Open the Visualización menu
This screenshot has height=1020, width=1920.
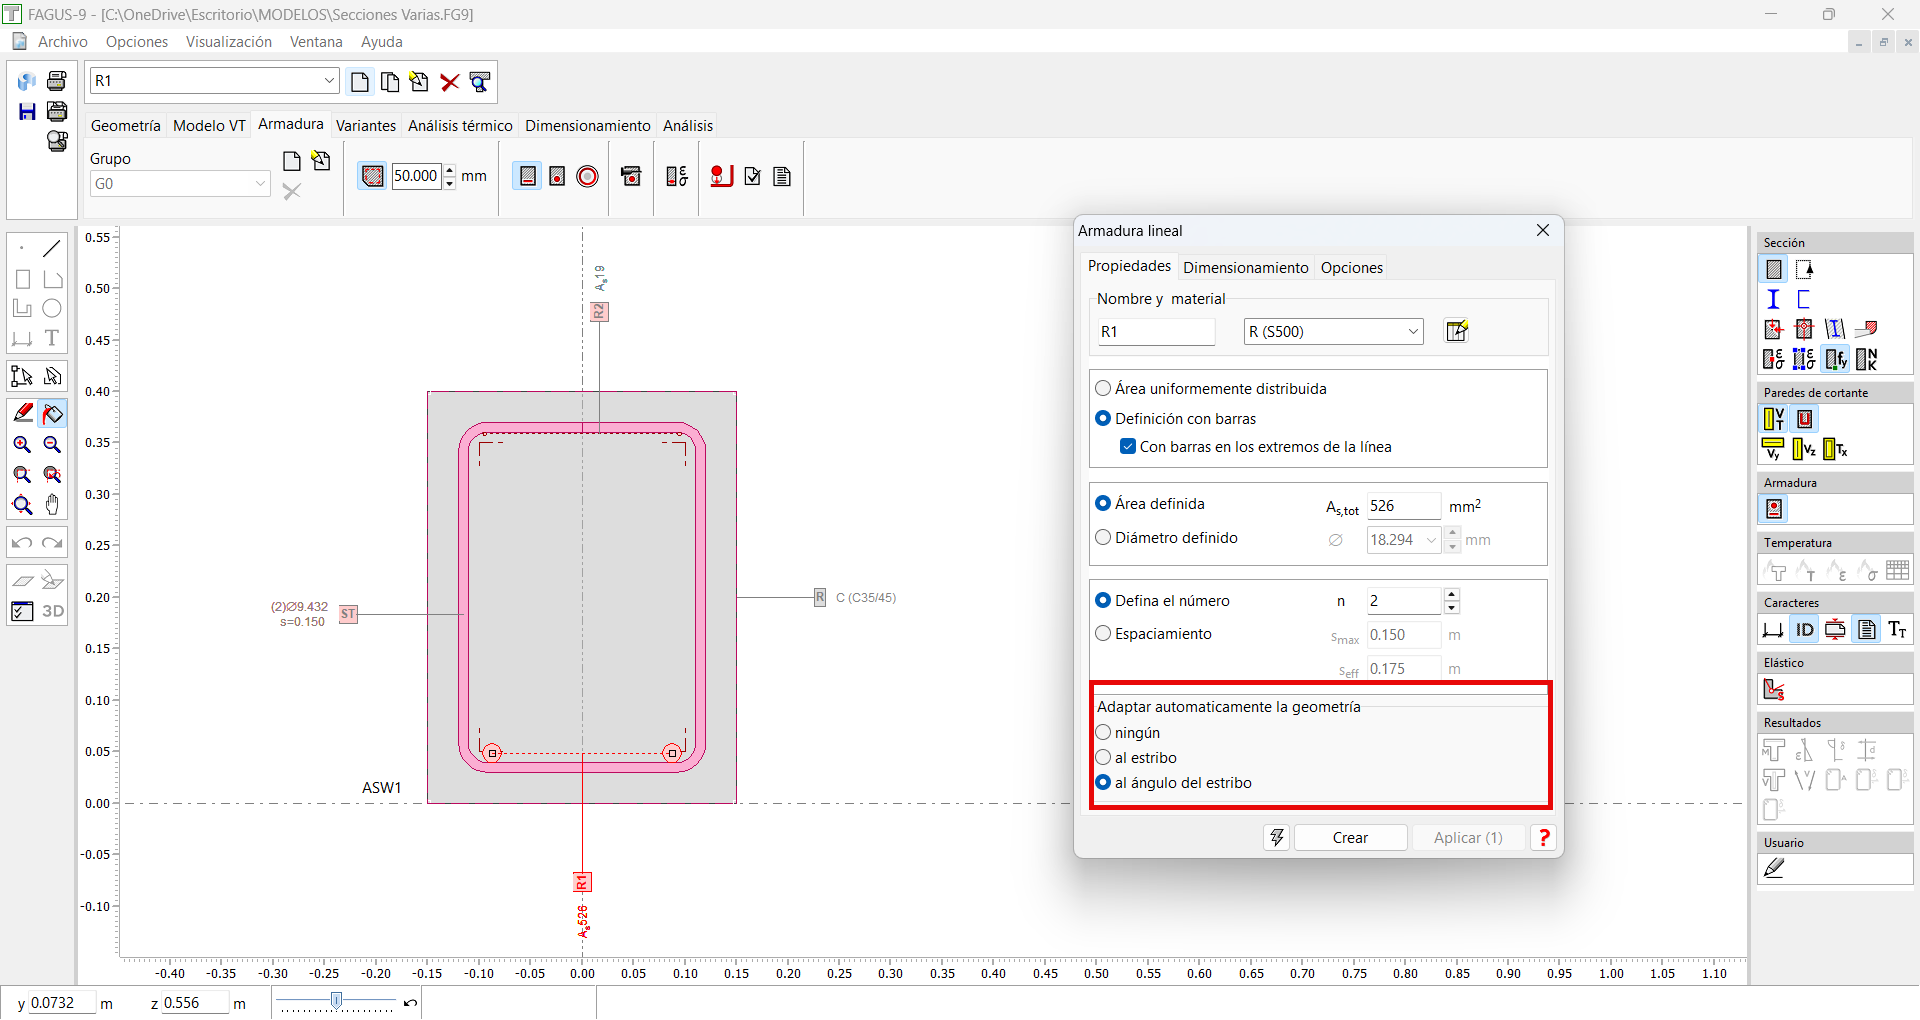point(228,42)
